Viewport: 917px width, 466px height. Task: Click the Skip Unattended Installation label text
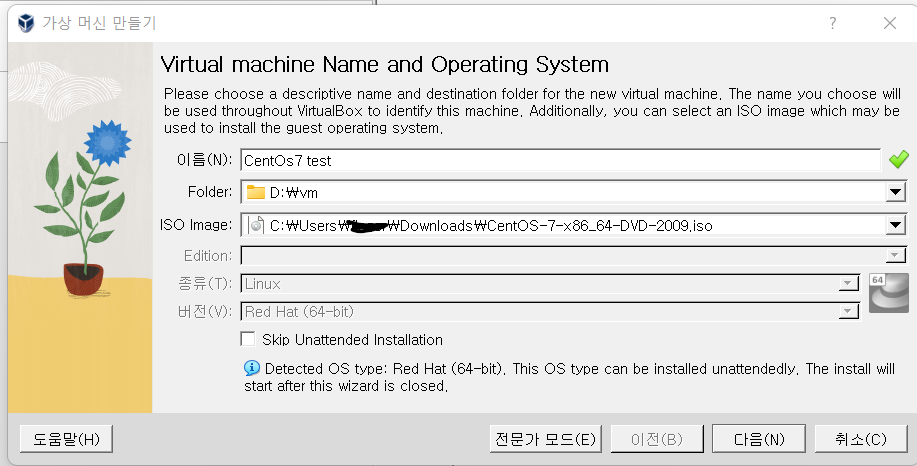[x=352, y=340]
